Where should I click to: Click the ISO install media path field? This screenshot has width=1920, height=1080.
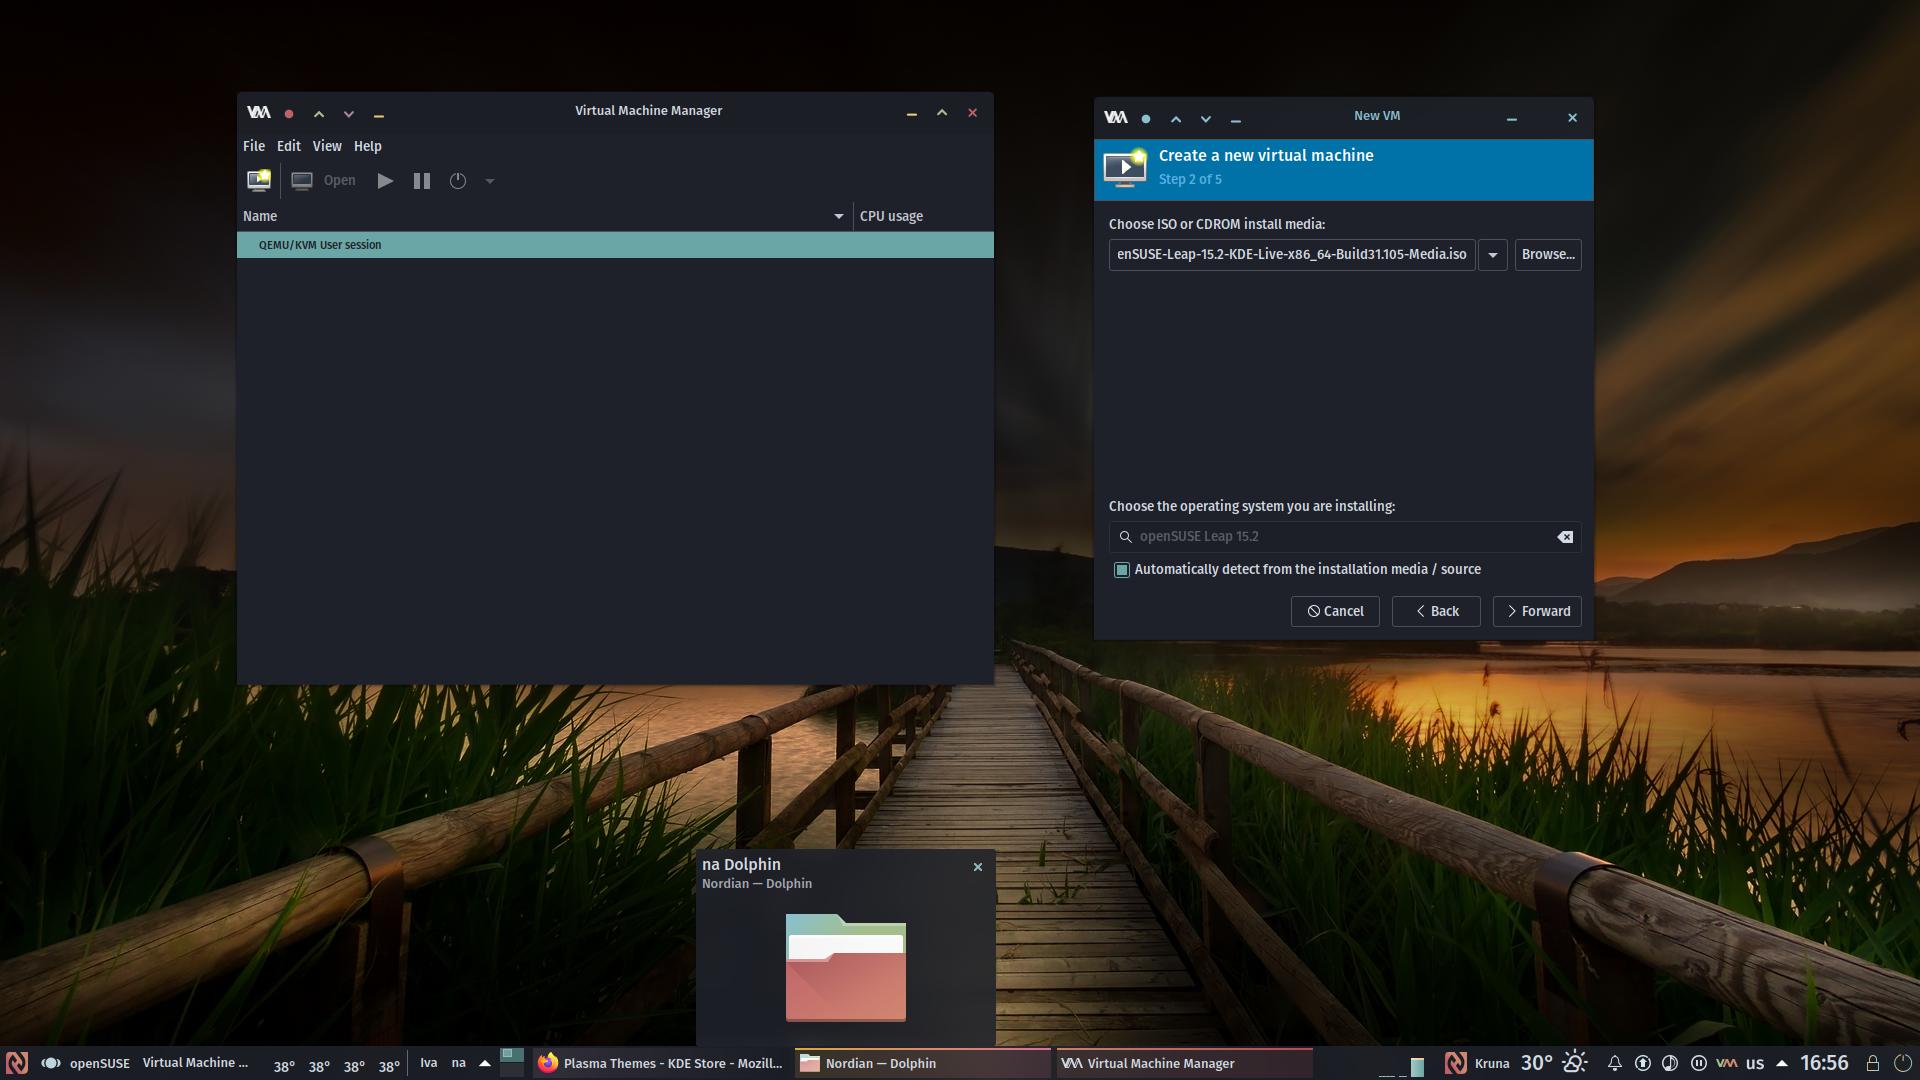(x=1292, y=254)
